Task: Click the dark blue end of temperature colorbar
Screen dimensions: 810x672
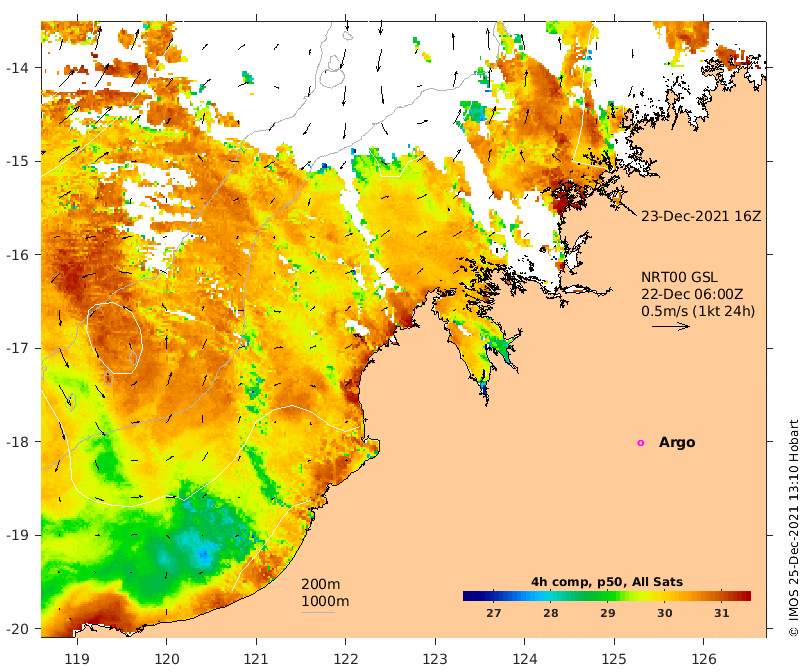Action: [x=469, y=596]
